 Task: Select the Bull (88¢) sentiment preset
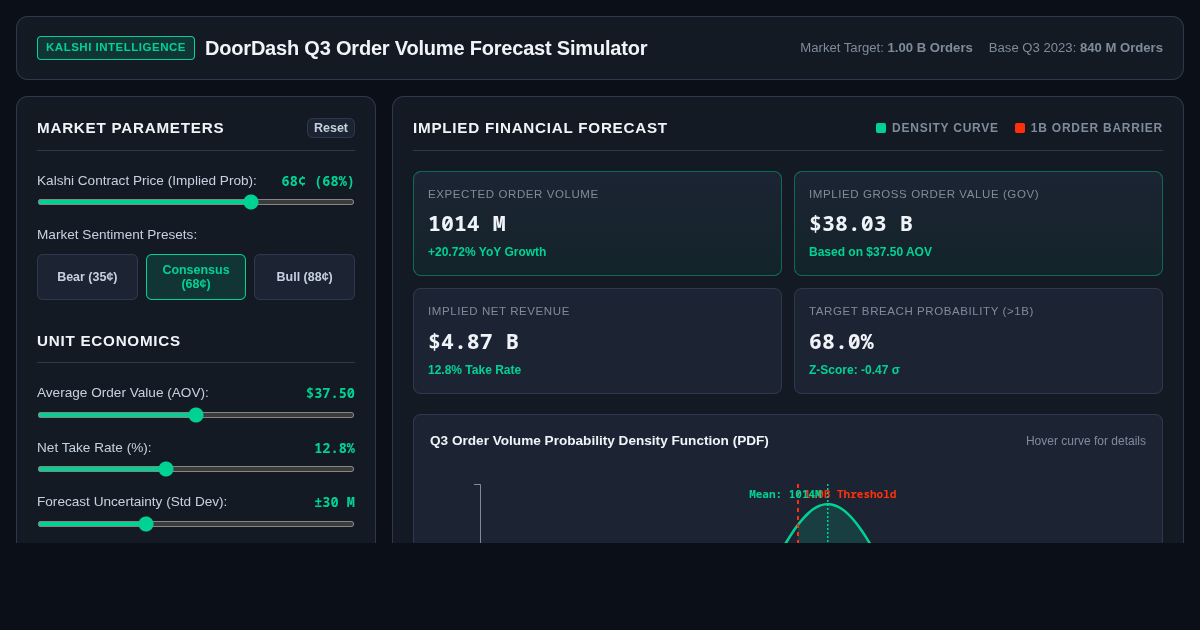(x=304, y=277)
